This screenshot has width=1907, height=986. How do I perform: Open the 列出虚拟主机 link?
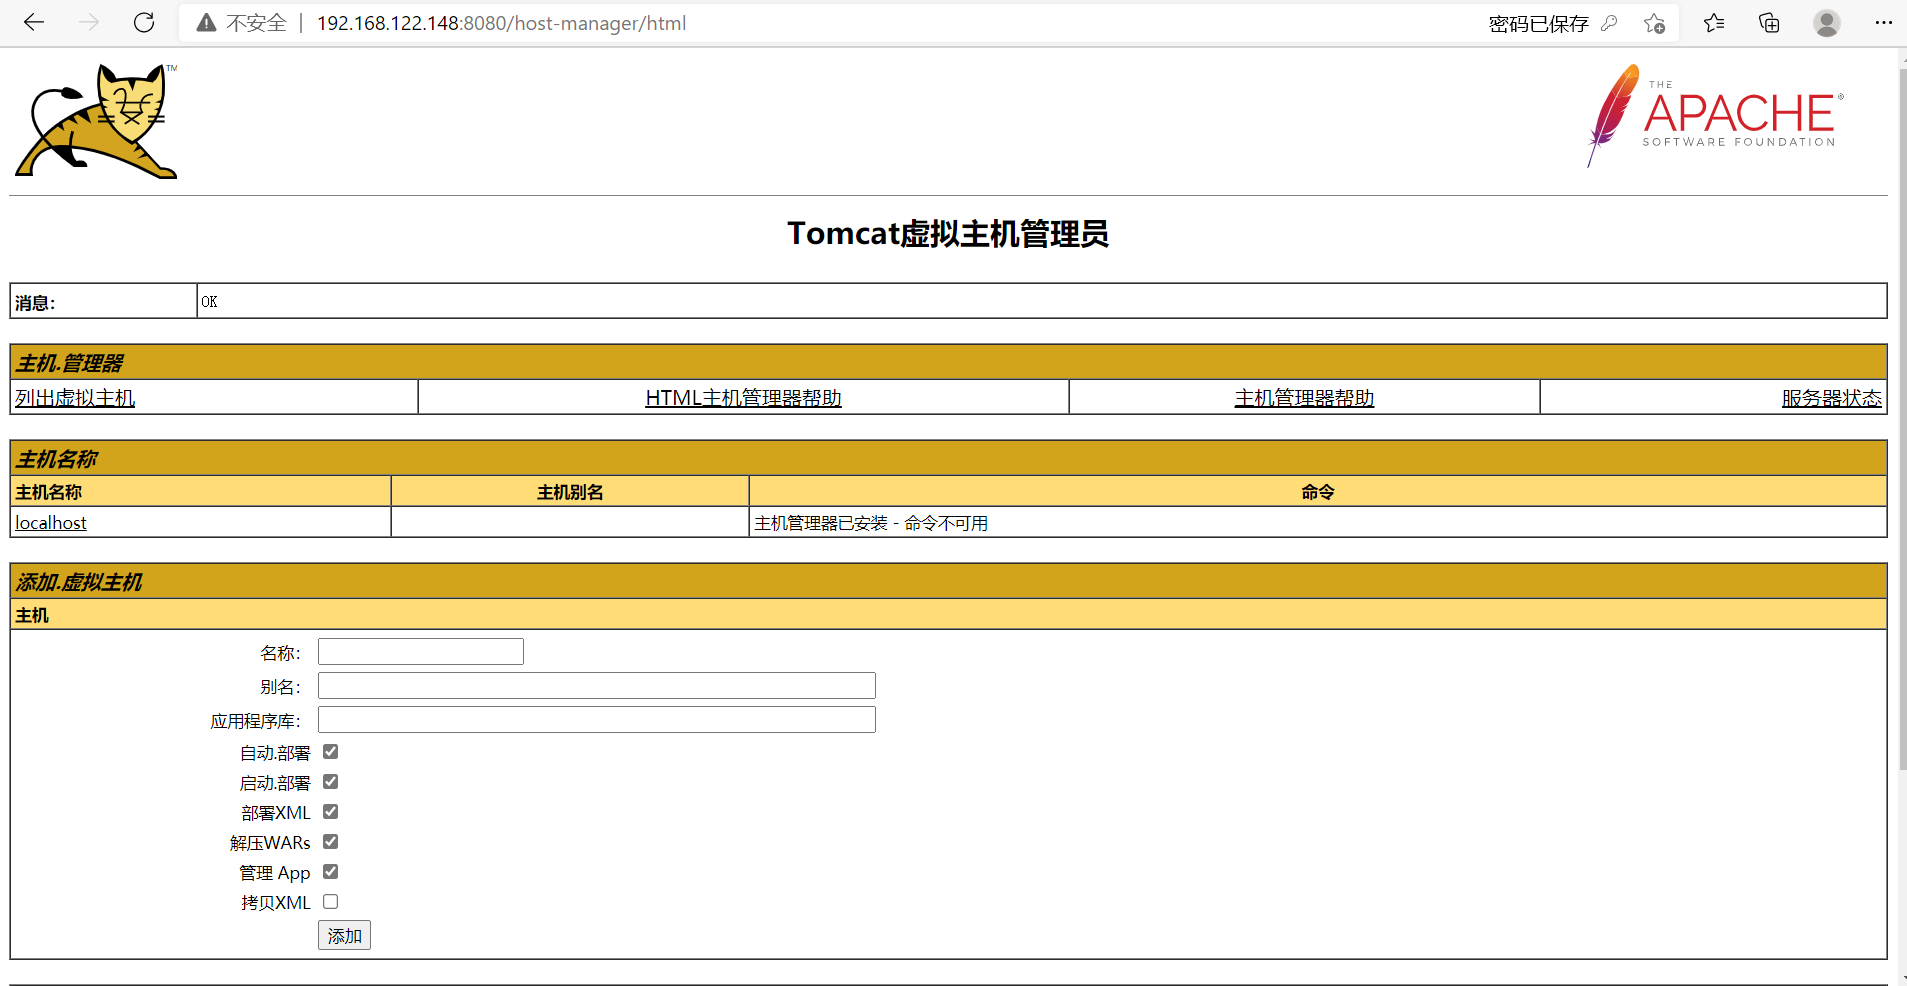pyautogui.click(x=75, y=398)
